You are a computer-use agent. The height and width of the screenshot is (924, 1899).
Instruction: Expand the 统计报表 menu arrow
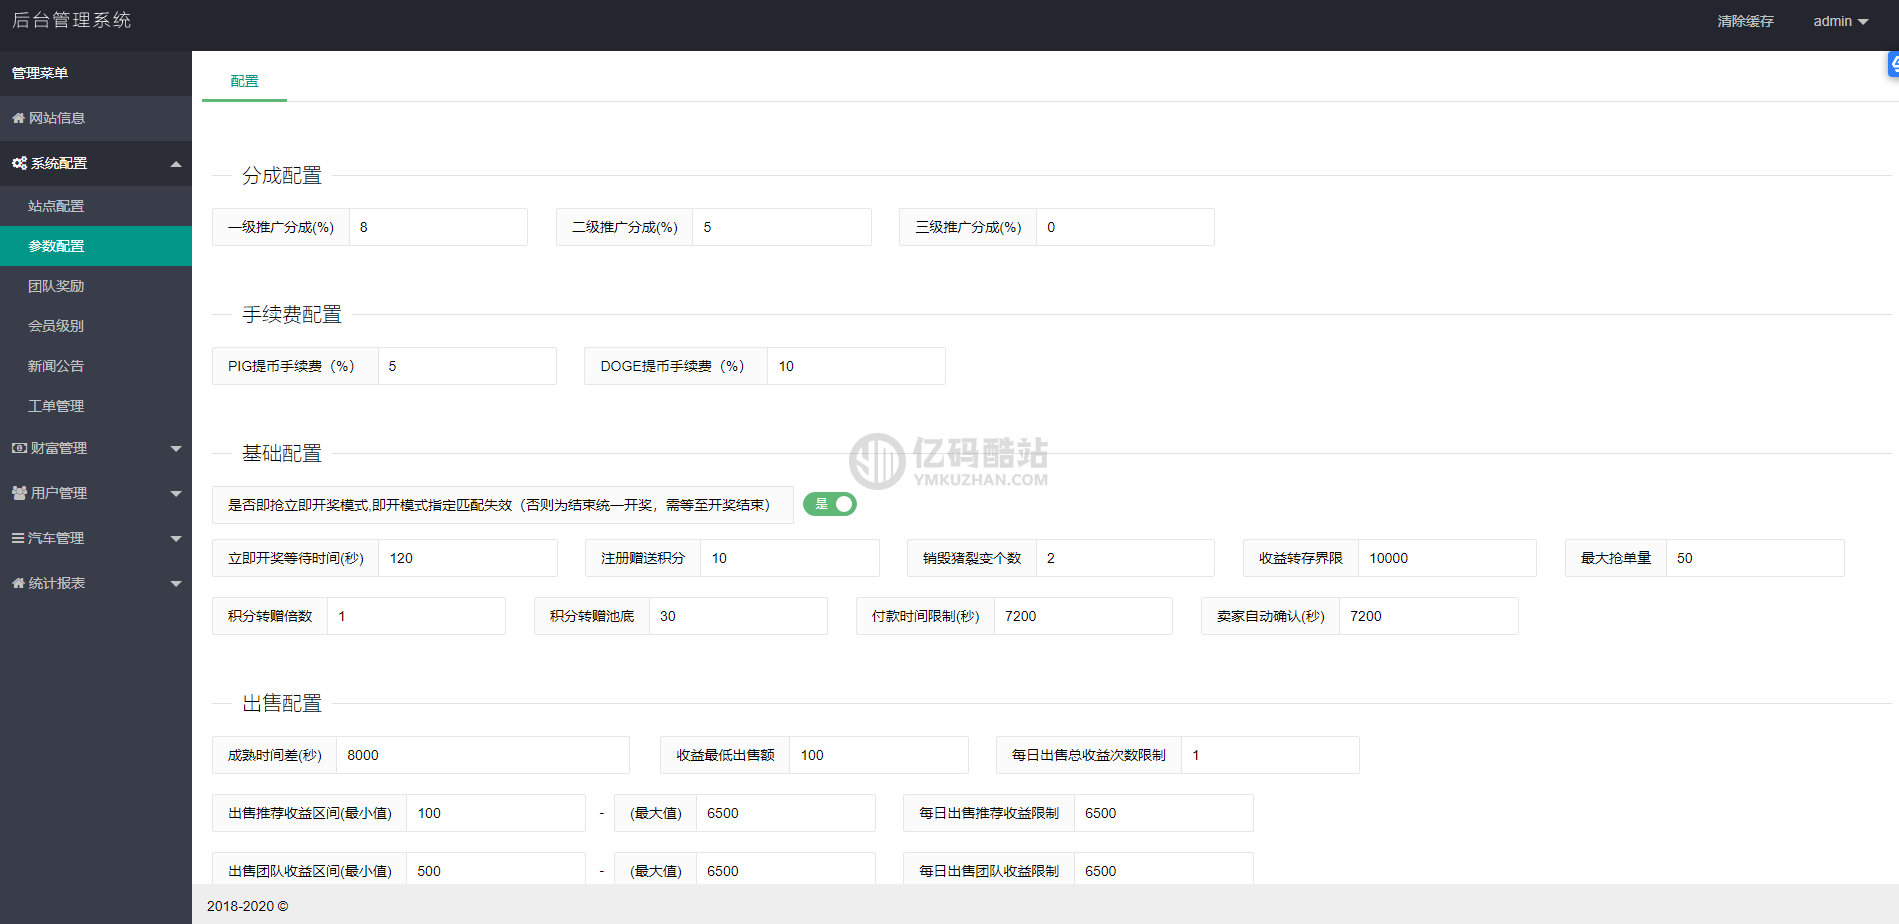click(176, 584)
